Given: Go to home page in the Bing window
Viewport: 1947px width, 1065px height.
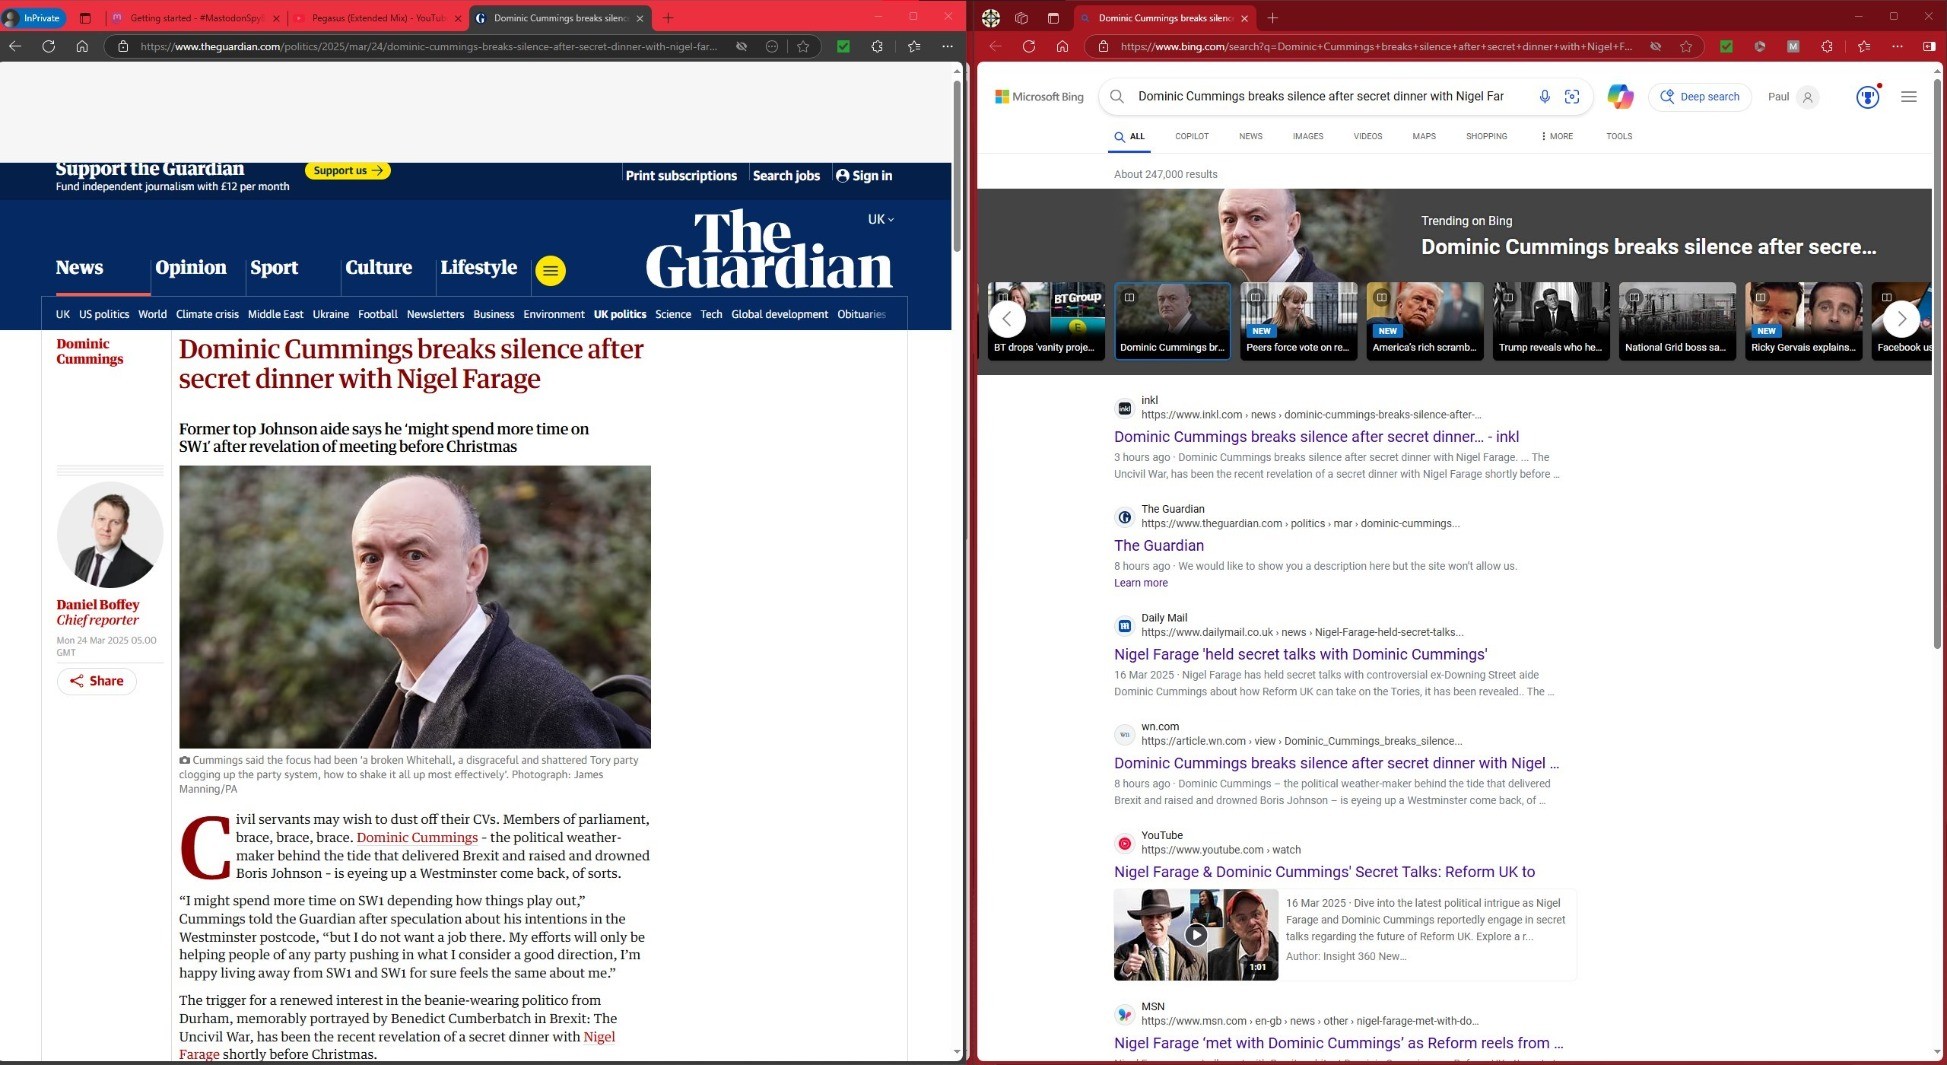Looking at the screenshot, I should pyautogui.click(x=1063, y=46).
